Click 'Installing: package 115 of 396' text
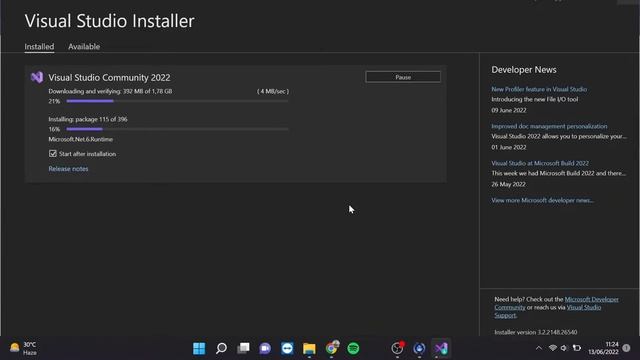Image resolution: width=640 pixels, height=360 pixels. pyautogui.click(x=88, y=119)
